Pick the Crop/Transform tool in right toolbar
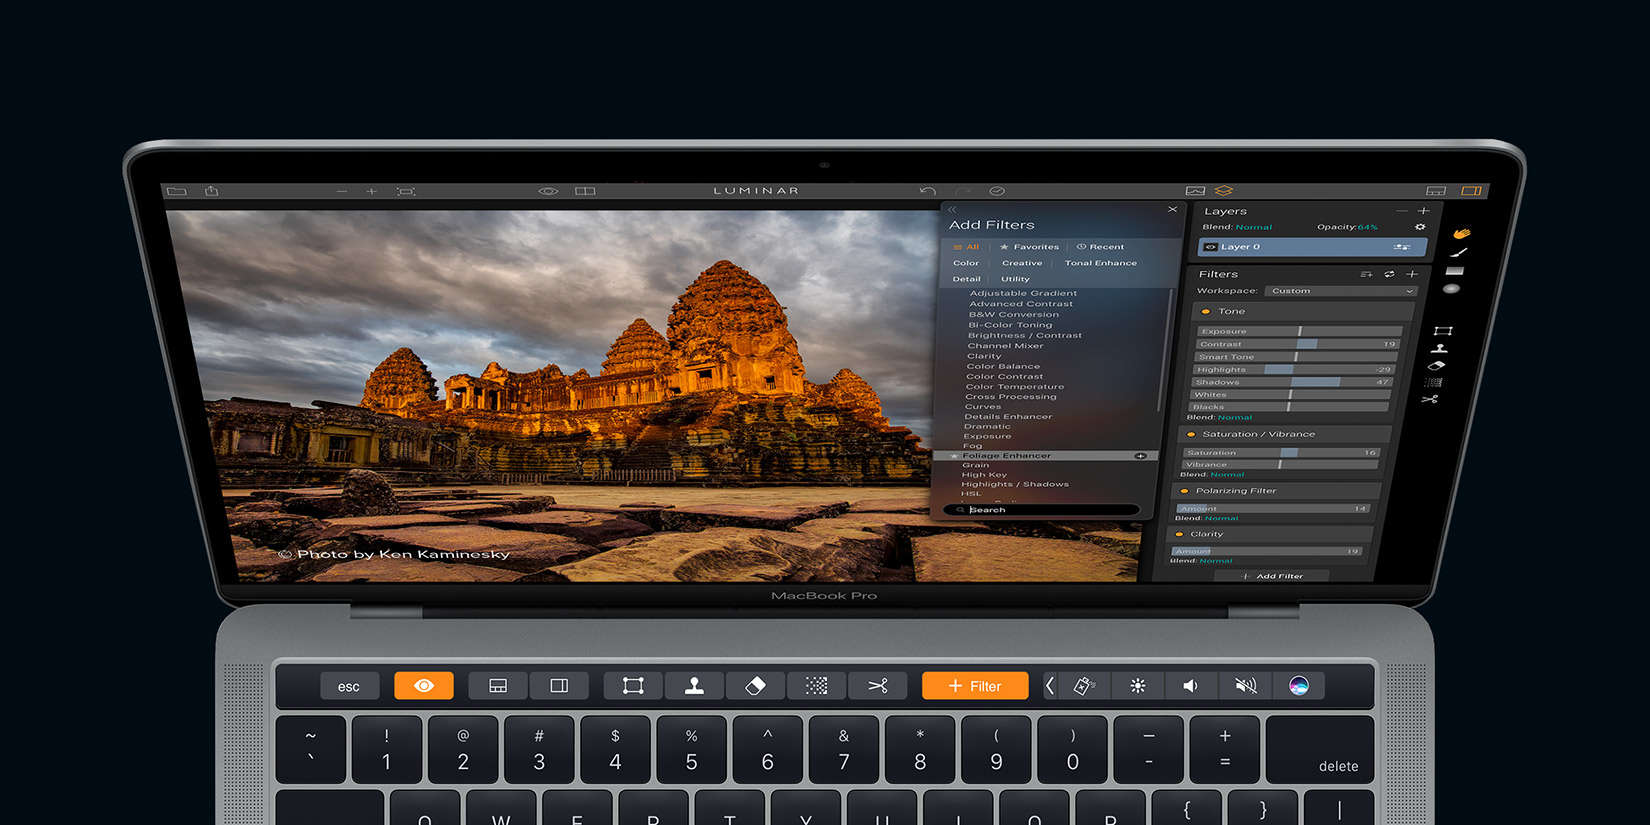The width and height of the screenshot is (1650, 825). [x=1442, y=331]
